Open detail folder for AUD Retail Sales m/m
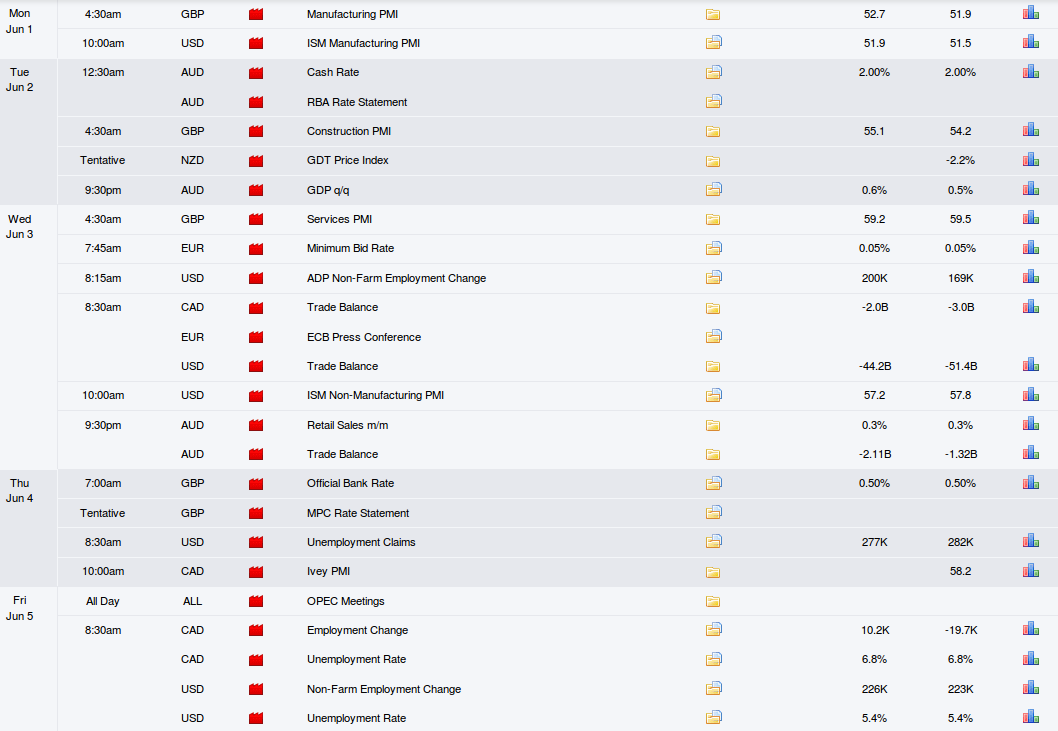1058x731 pixels. click(713, 425)
